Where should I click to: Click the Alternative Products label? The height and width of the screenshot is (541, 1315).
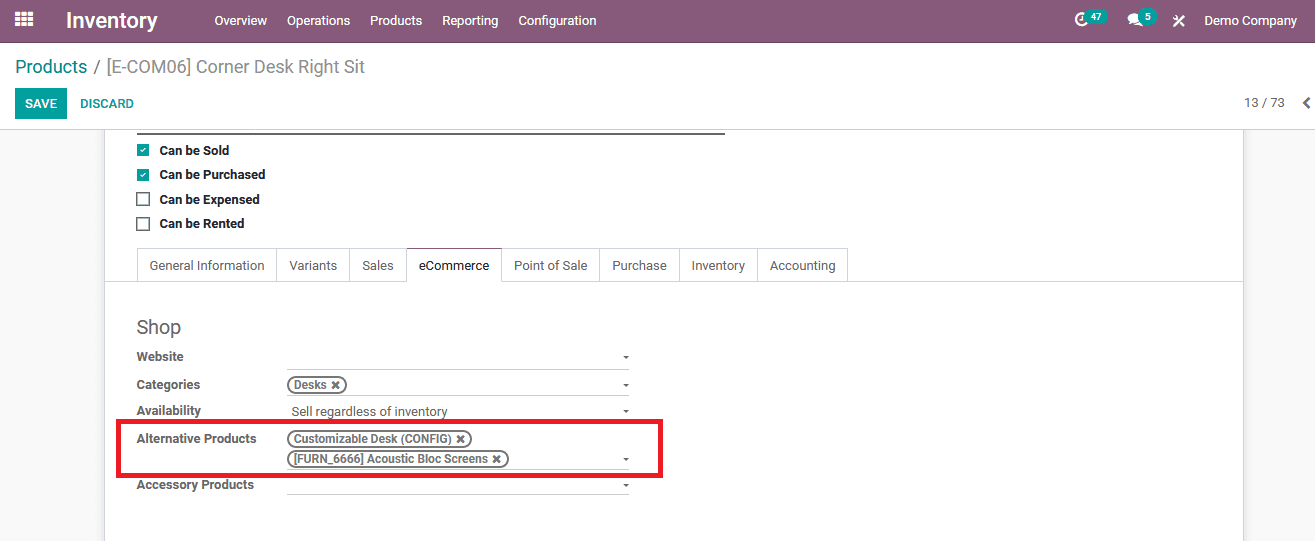(x=196, y=439)
